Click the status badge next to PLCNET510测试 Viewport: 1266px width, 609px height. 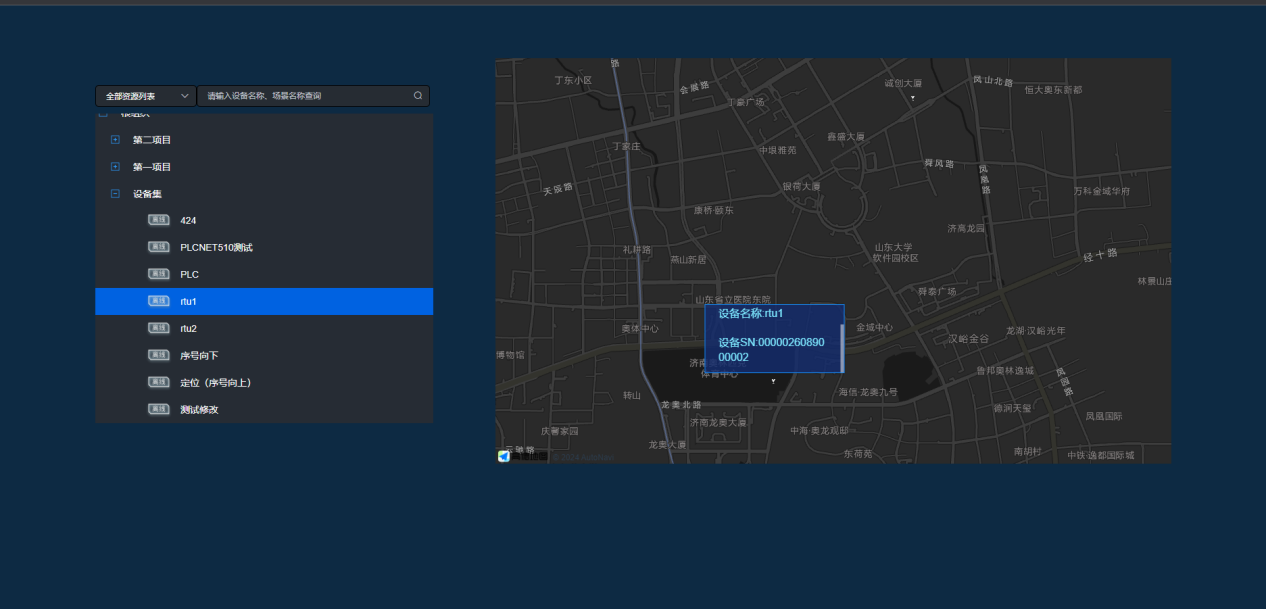(x=158, y=247)
